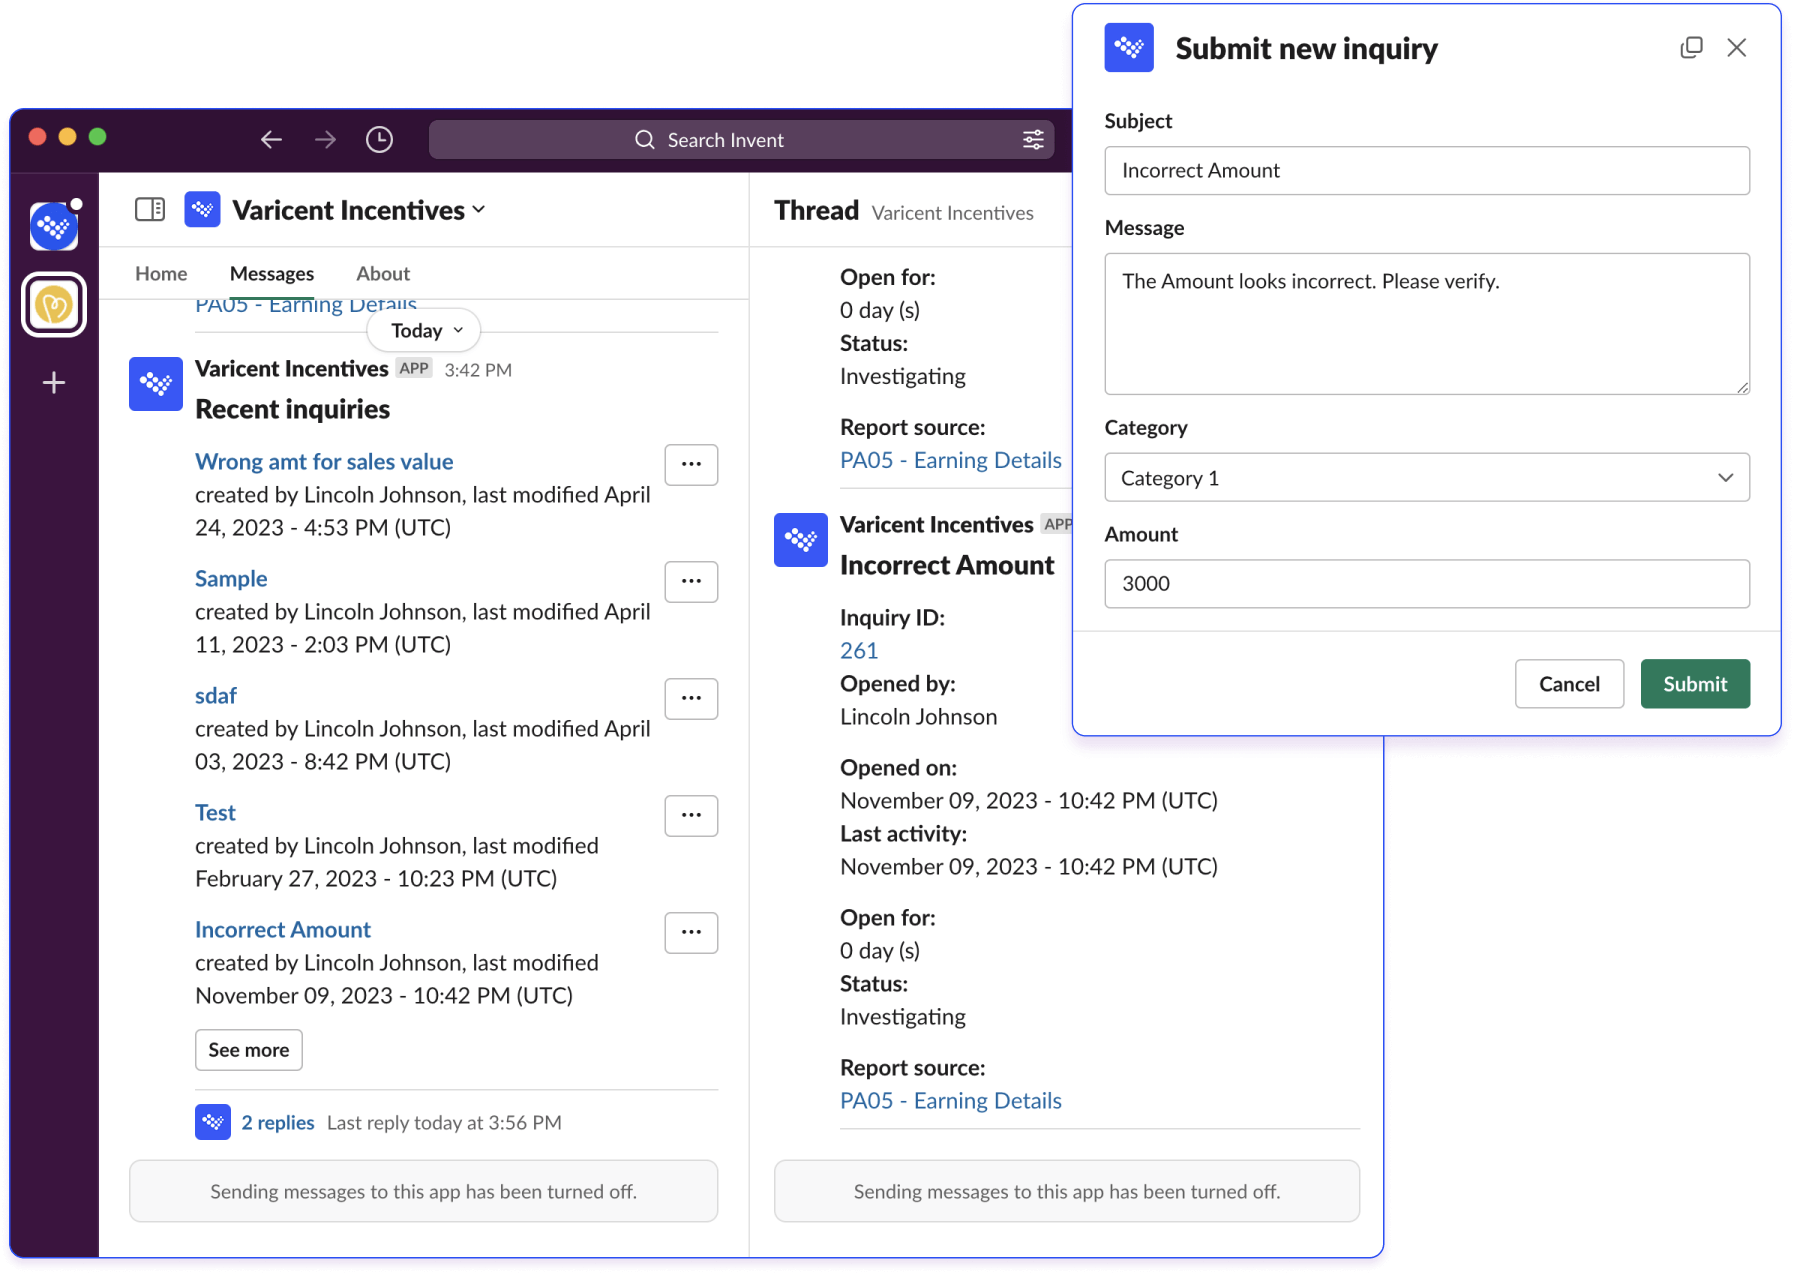
Task: Open the Sample inquiry link
Action: click(x=231, y=579)
